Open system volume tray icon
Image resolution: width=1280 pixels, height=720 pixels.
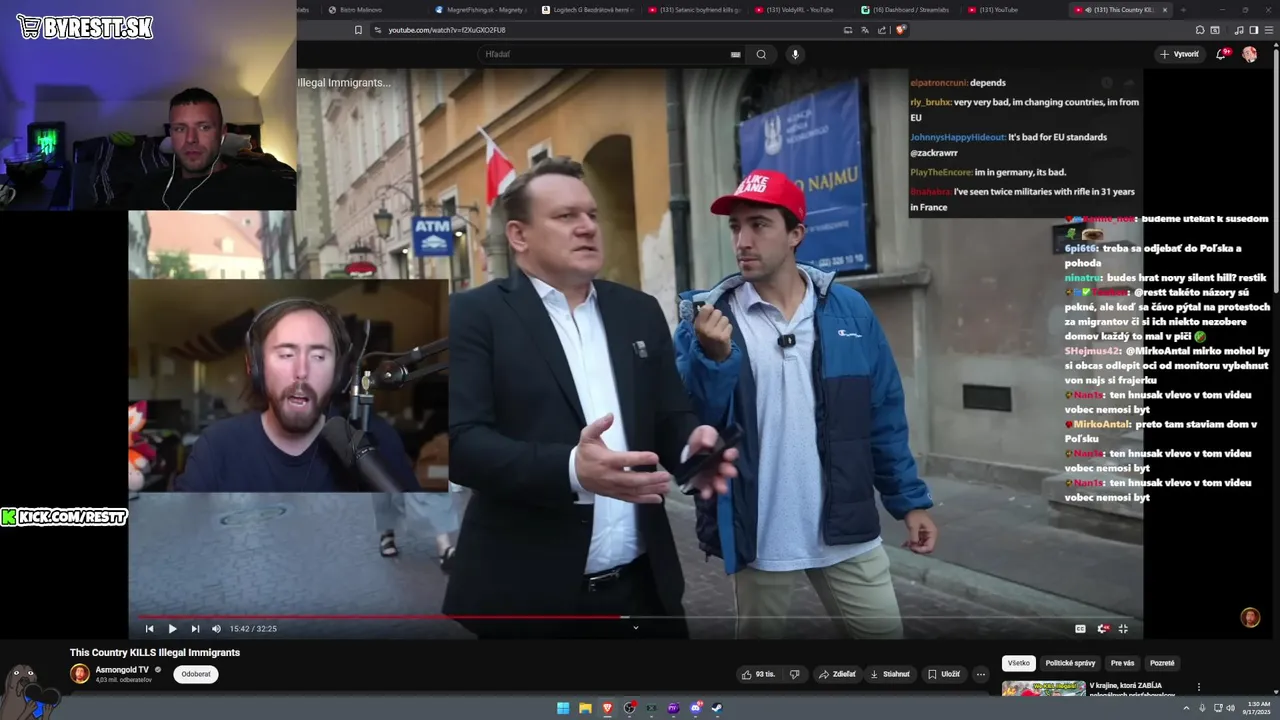[1230, 708]
